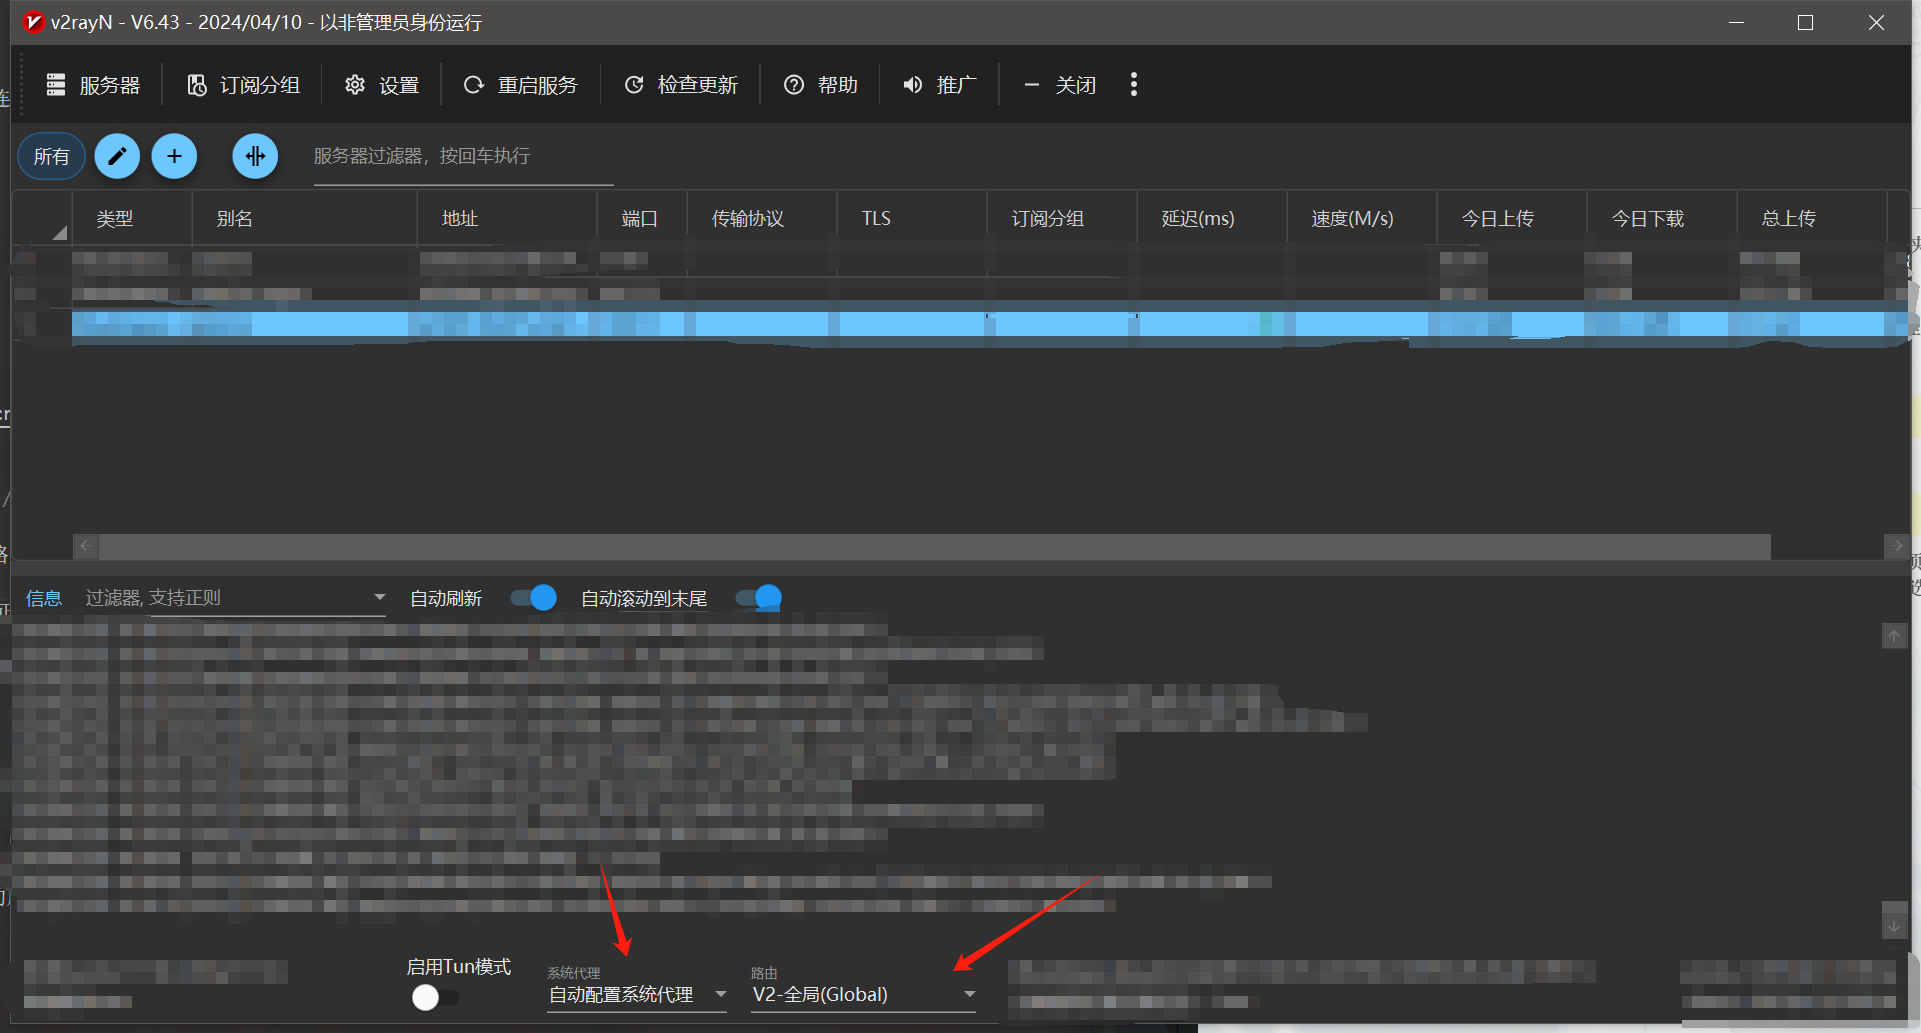
Task: Open the 设置 menu
Action: (x=382, y=85)
